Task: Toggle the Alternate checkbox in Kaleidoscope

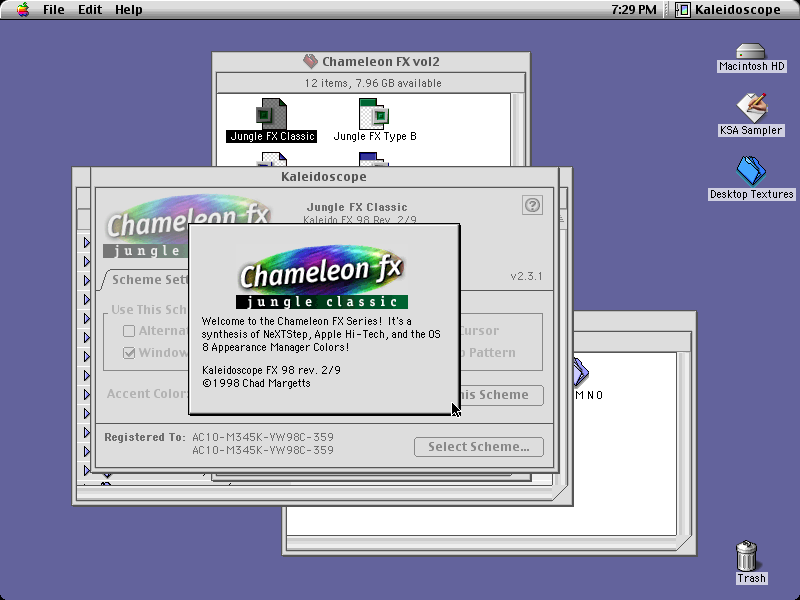Action: coord(129,331)
